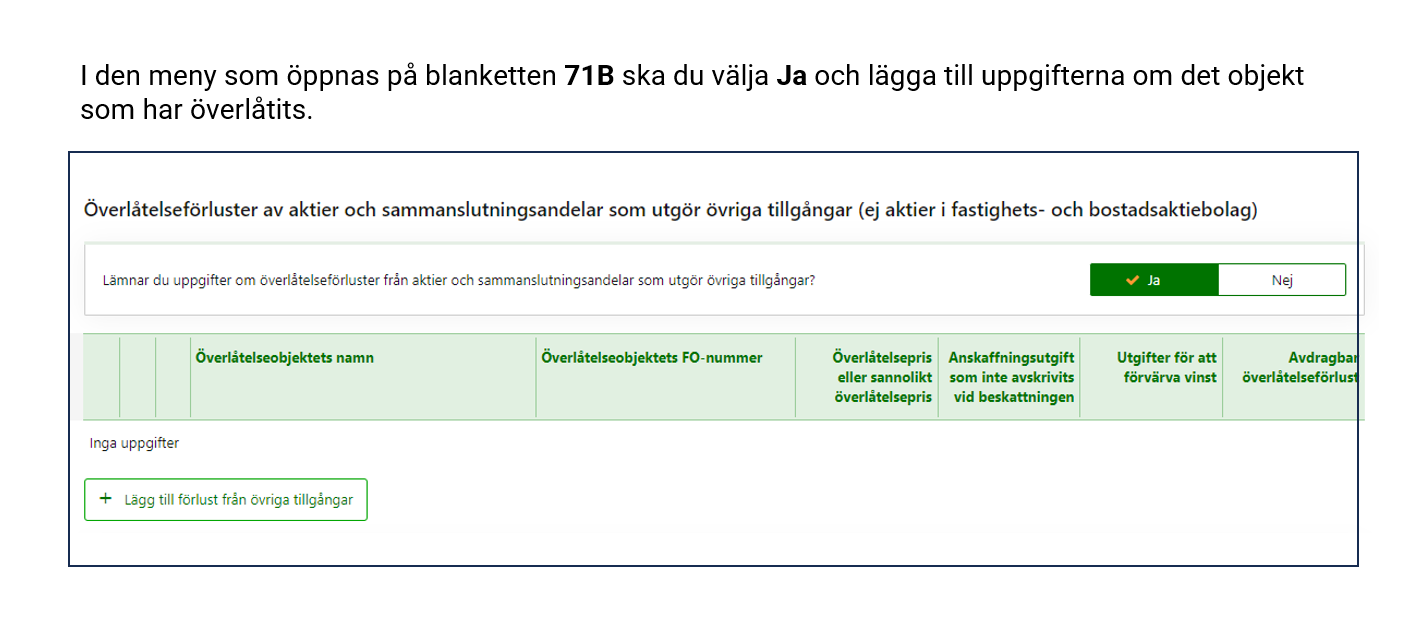This screenshot has height=619, width=1423.
Task: Click the Anskaffningsutgift som inte avskrivits header
Action: point(1010,377)
